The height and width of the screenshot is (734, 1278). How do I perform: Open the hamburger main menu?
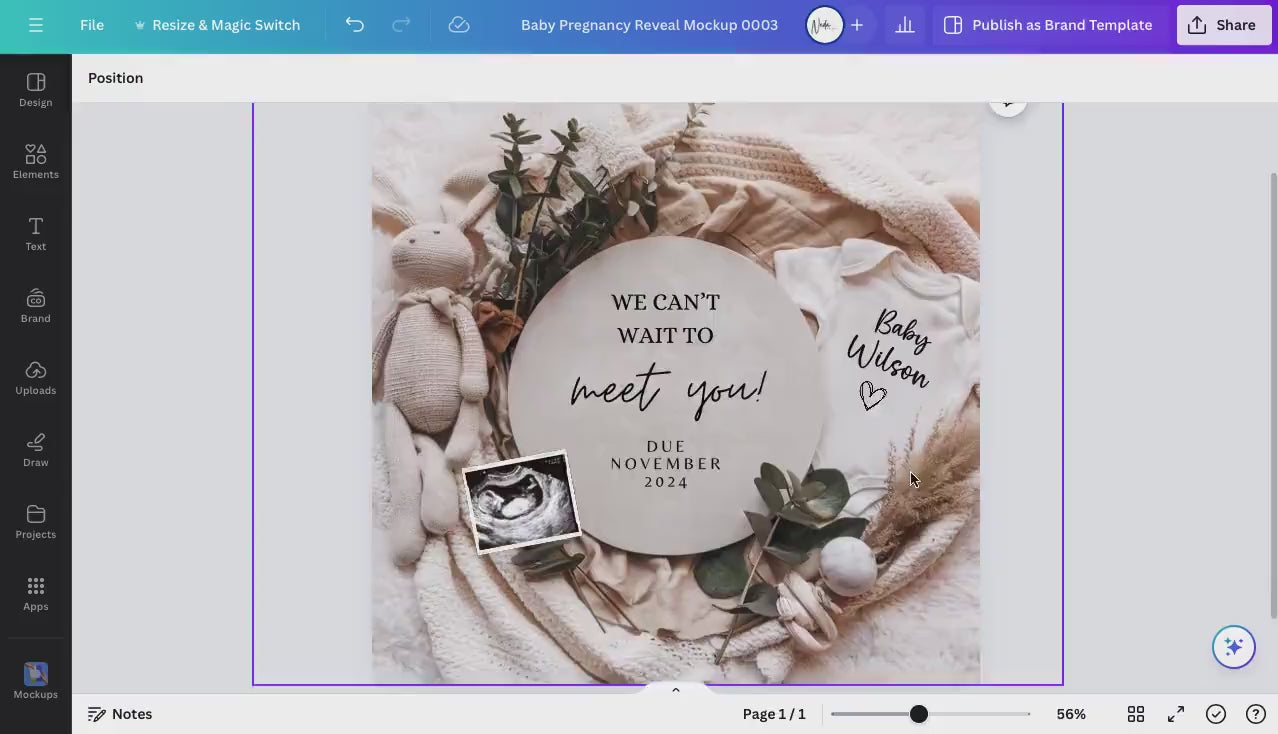click(36, 25)
